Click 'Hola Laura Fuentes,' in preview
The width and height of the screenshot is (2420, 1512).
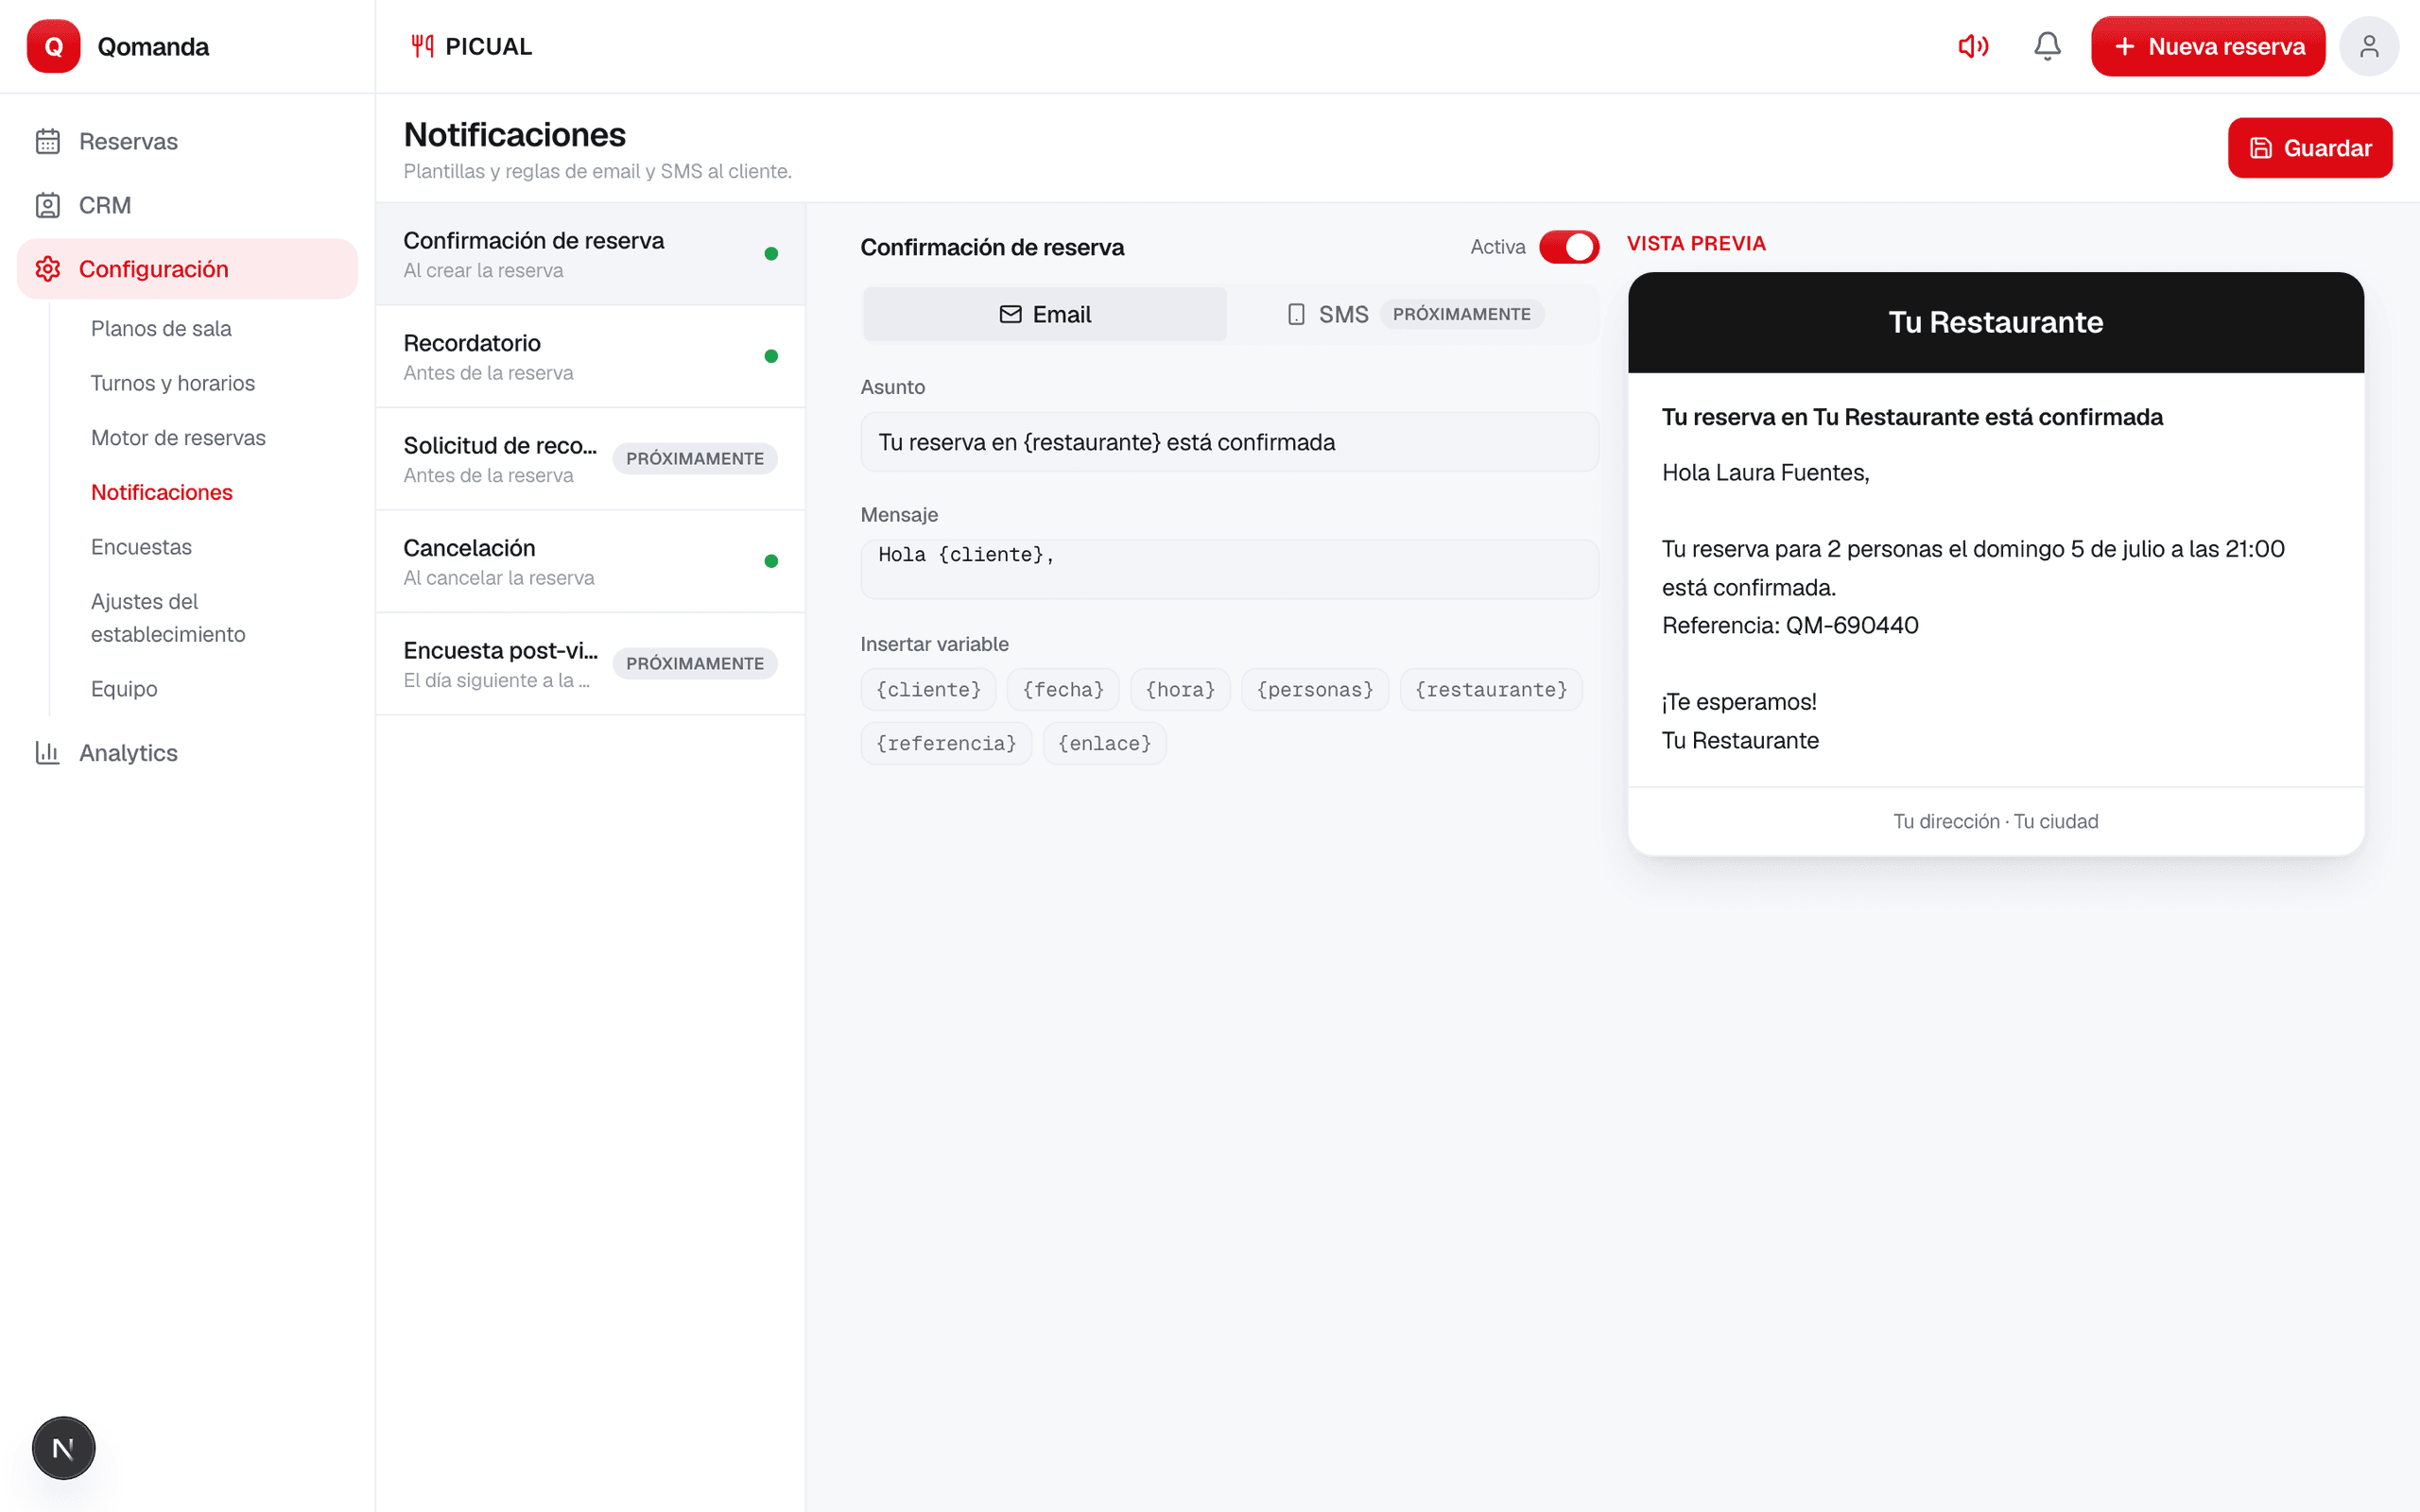tap(1765, 472)
